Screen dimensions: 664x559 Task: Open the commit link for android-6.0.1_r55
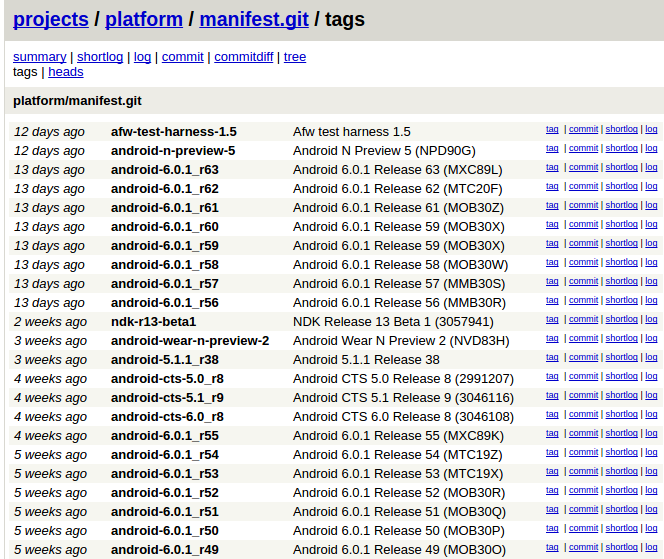point(584,433)
